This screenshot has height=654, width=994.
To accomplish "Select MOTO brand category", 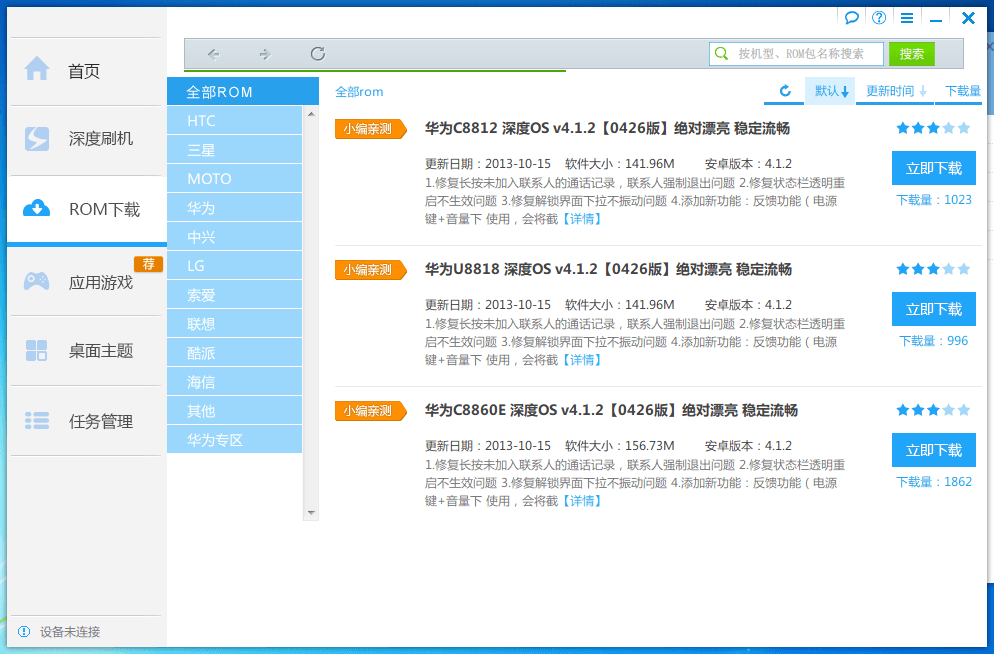I will [235, 179].
